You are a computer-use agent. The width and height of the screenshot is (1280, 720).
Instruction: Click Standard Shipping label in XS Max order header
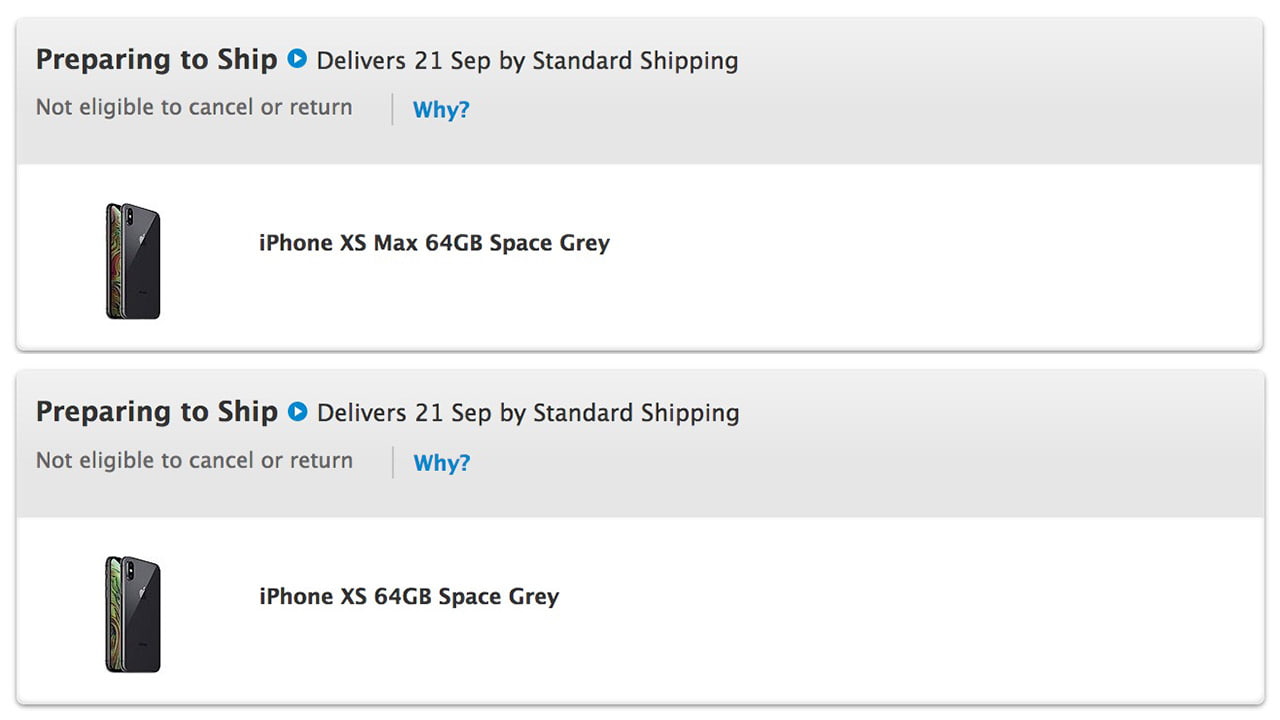click(635, 60)
